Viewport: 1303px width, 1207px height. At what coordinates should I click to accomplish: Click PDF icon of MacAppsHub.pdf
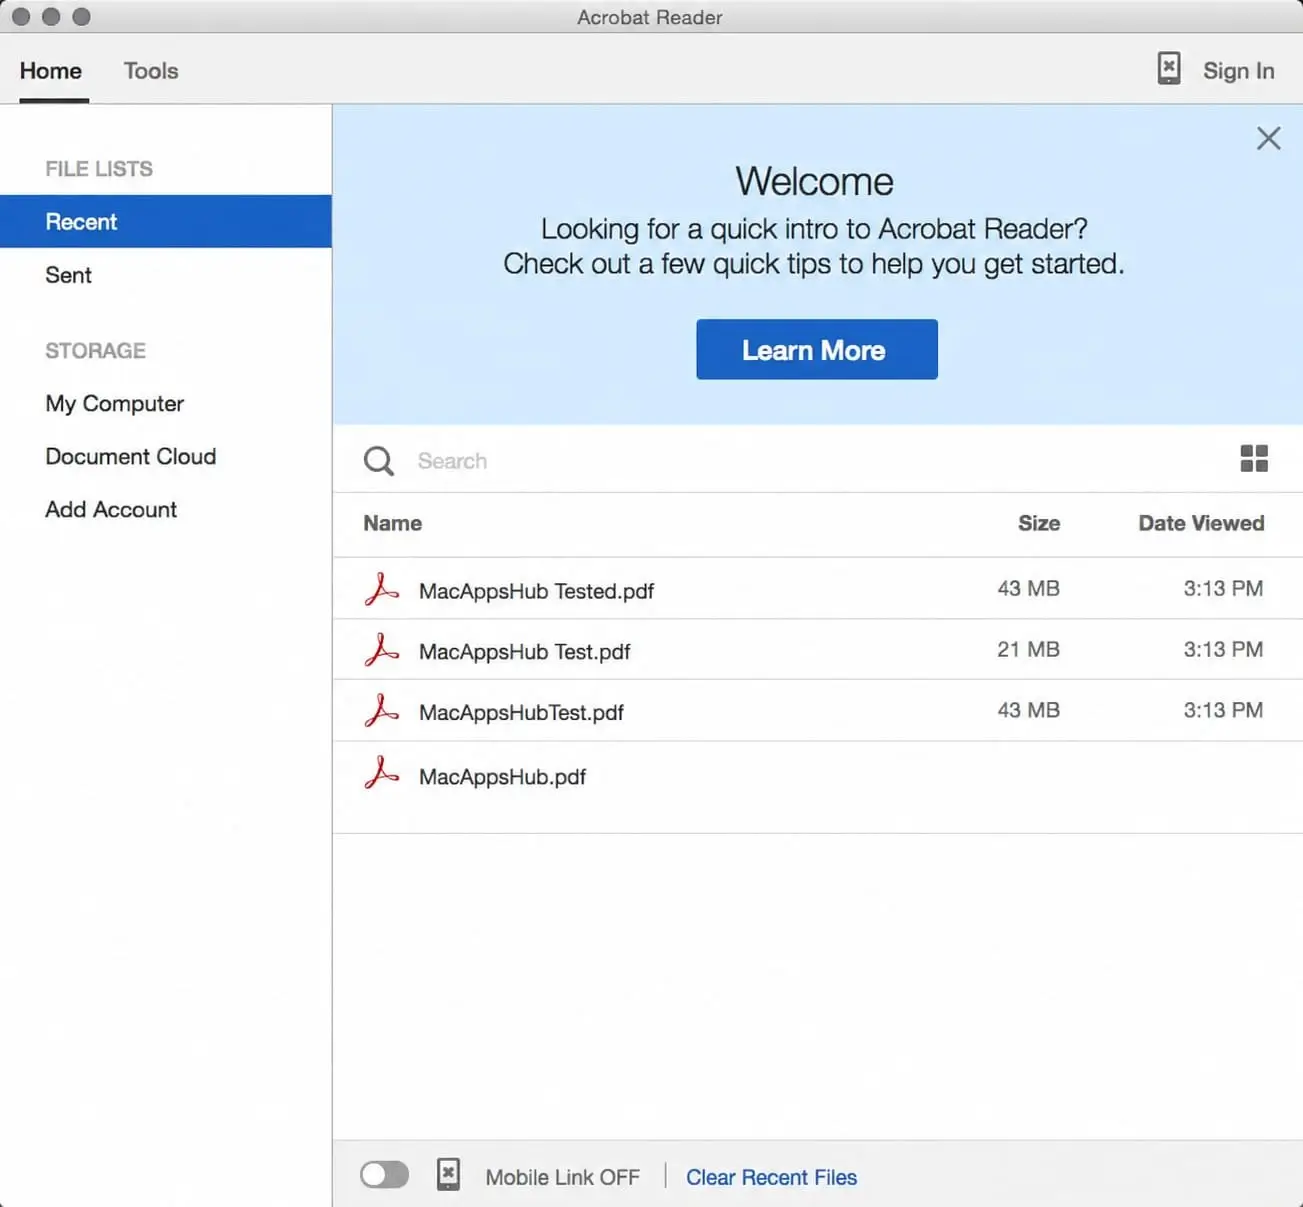pos(381,773)
